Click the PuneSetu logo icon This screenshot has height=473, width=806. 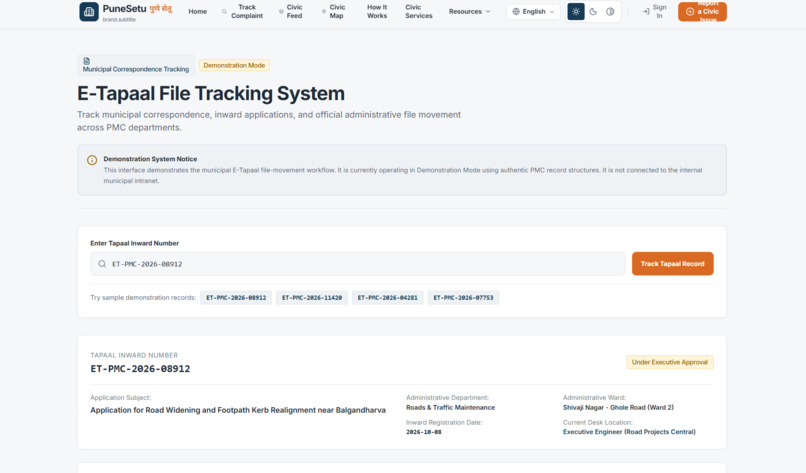tap(89, 11)
